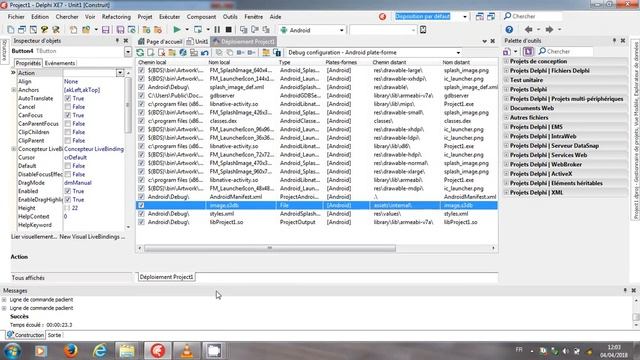Open the Composant menu
The width and height of the screenshot is (640, 360).
[x=201, y=17]
